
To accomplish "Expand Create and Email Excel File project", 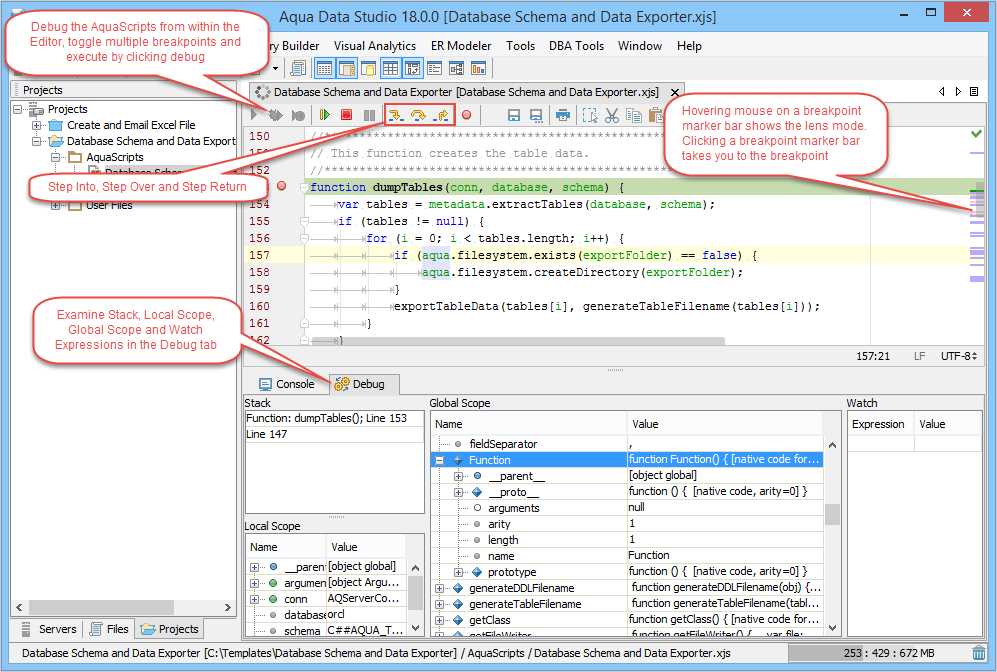I will (x=37, y=125).
